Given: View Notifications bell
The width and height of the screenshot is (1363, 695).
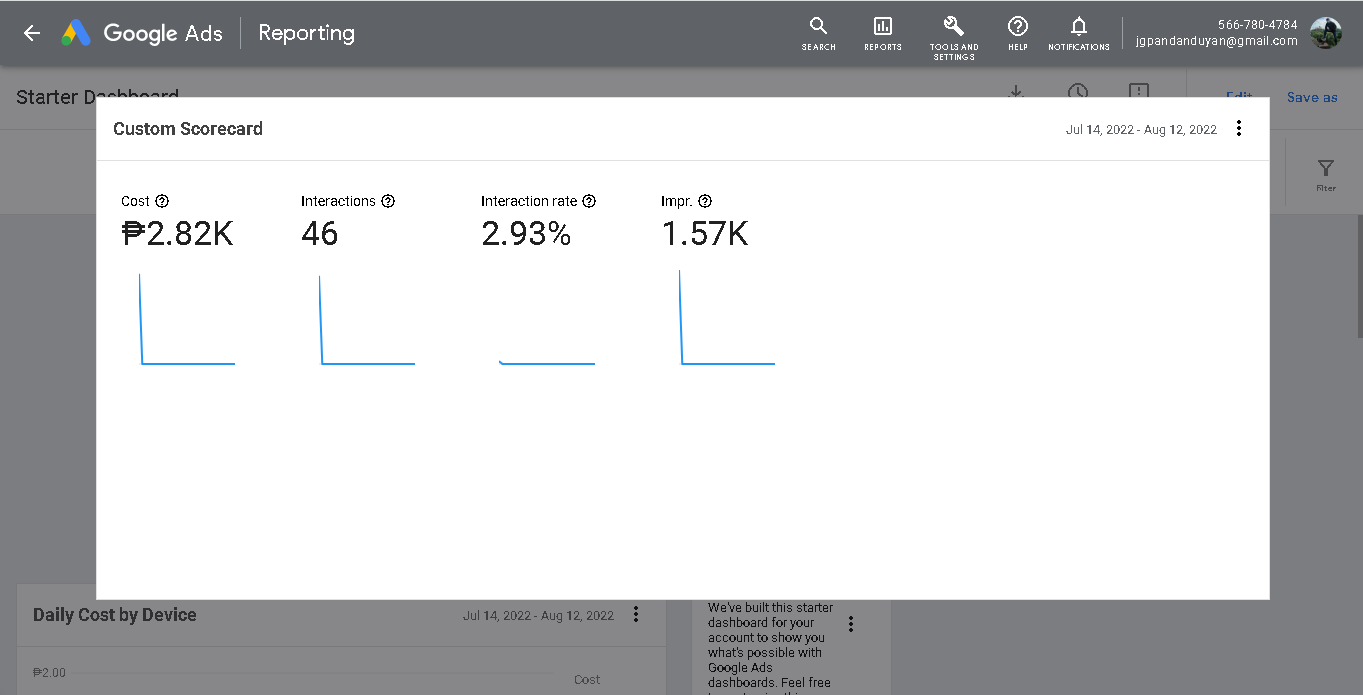Looking at the screenshot, I should [x=1078, y=33].
